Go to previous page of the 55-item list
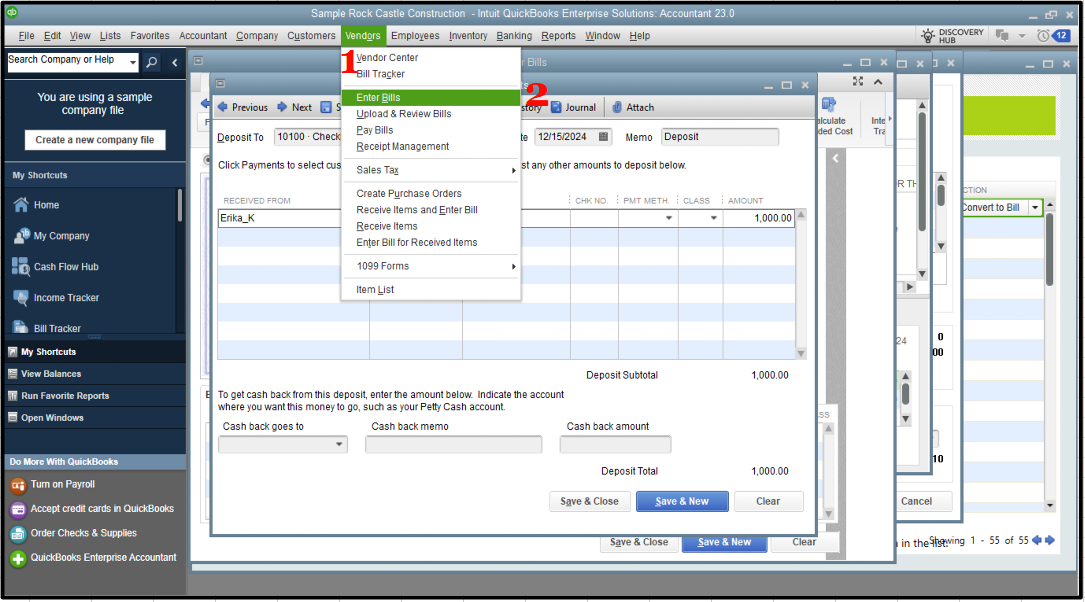 pos(1037,540)
